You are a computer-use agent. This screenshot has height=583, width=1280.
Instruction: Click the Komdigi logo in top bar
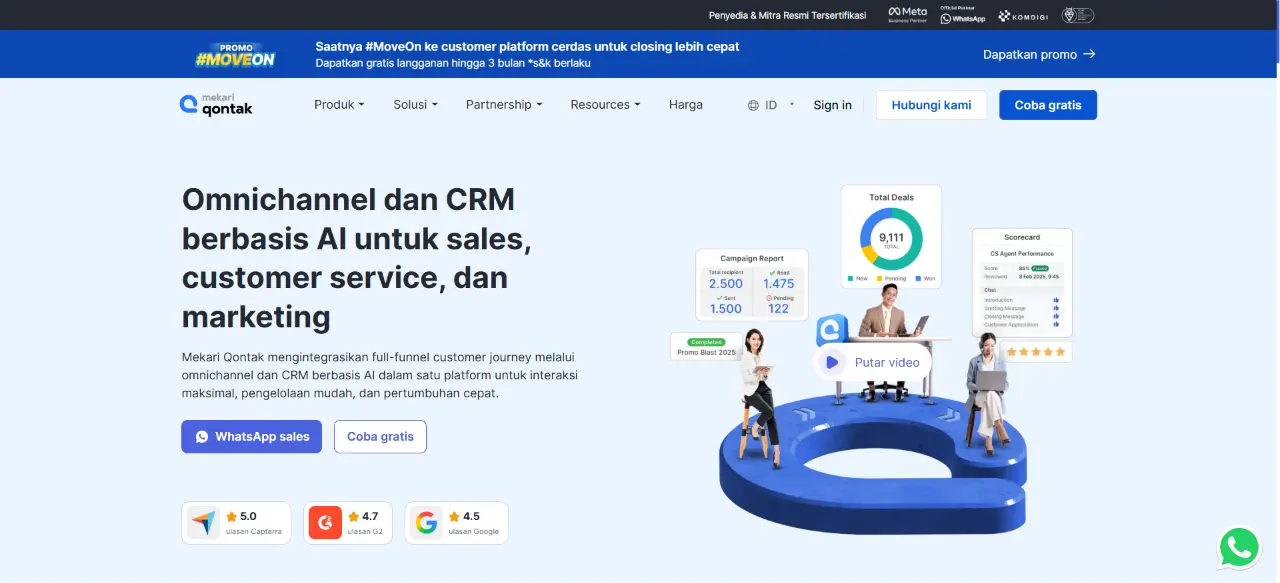[1022, 16]
